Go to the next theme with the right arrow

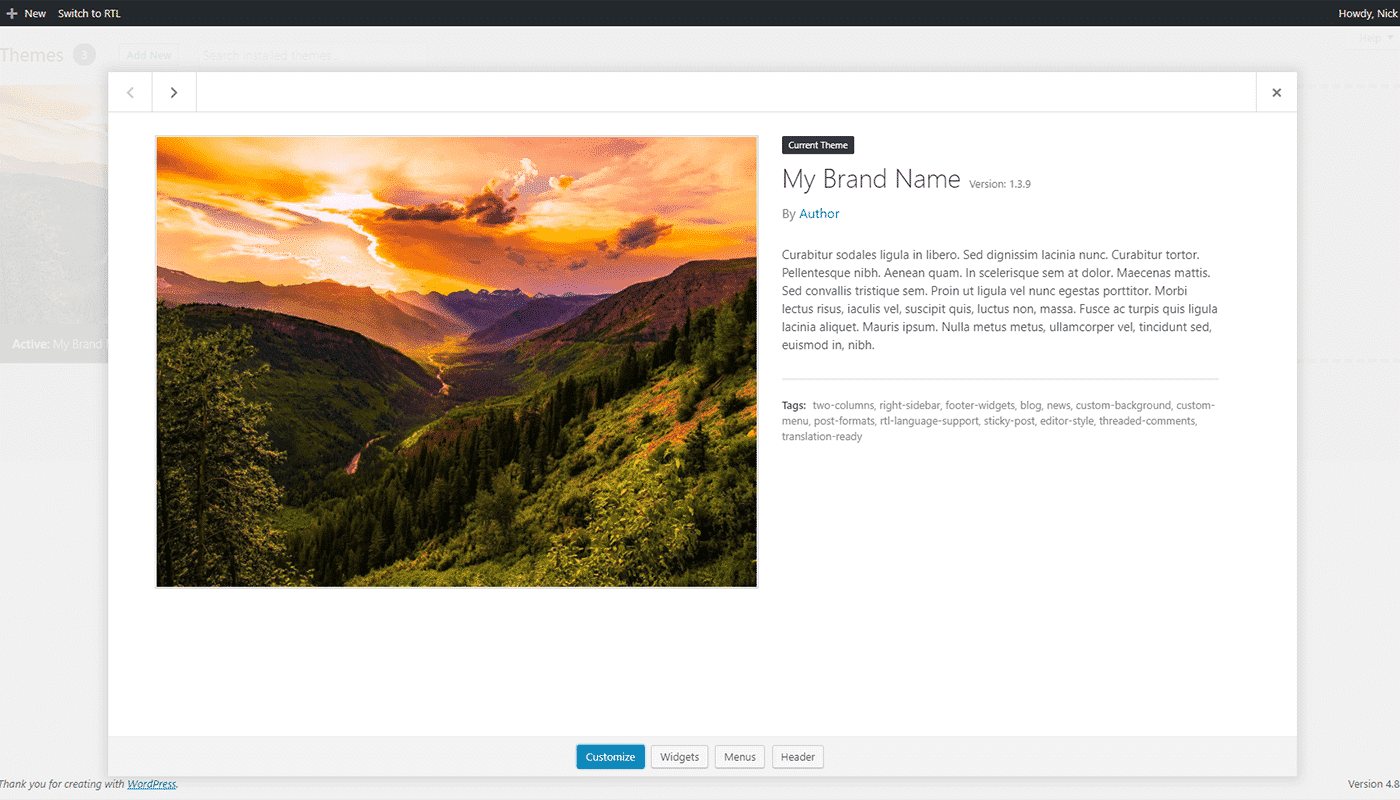coord(174,93)
